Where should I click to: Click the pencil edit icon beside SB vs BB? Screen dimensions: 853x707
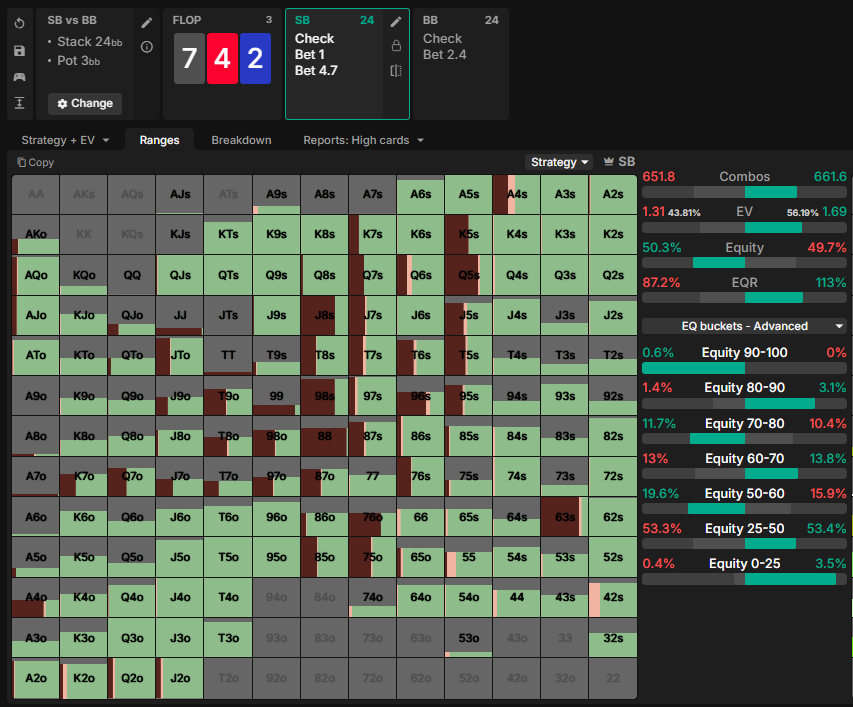coord(147,22)
